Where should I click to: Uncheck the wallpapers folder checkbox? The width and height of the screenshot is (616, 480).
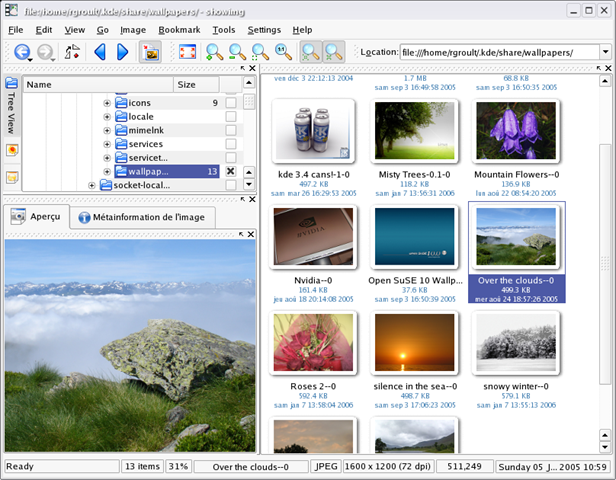click(x=231, y=171)
